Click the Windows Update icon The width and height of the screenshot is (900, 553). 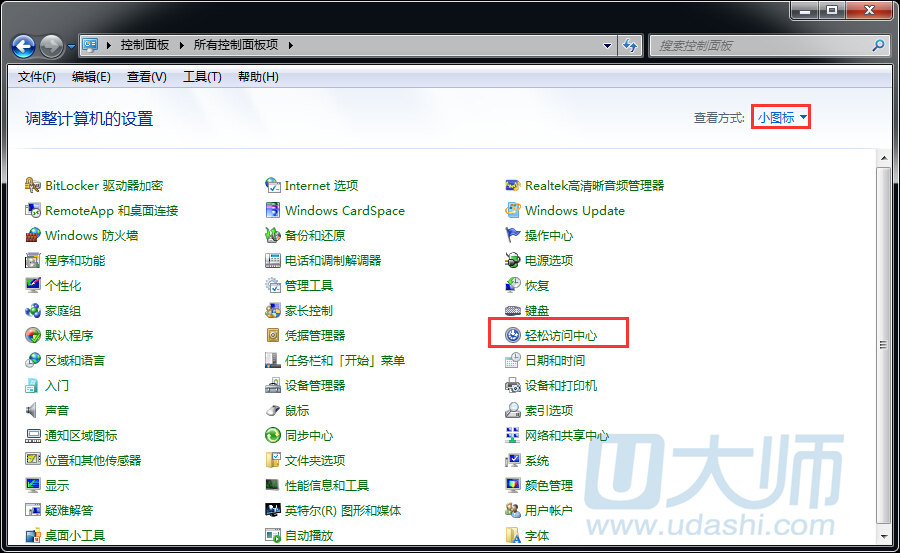513,210
